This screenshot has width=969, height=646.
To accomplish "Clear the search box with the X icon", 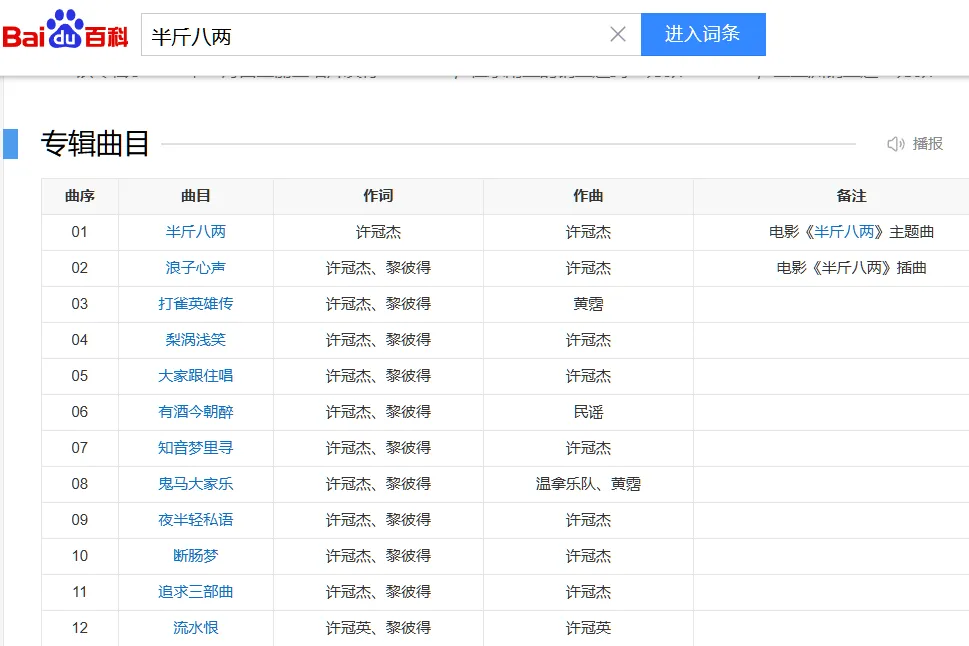I will click(x=618, y=34).
